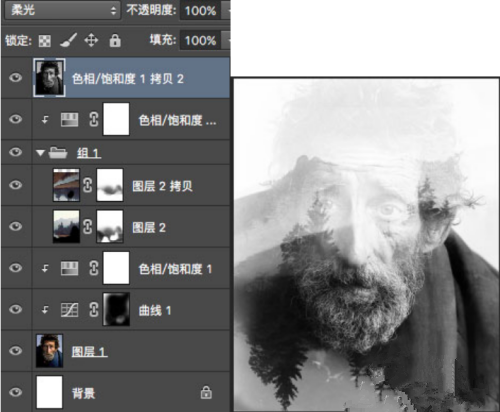
Task: Click the clipping arrow on 曲线 1
Action: coord(45,310)
